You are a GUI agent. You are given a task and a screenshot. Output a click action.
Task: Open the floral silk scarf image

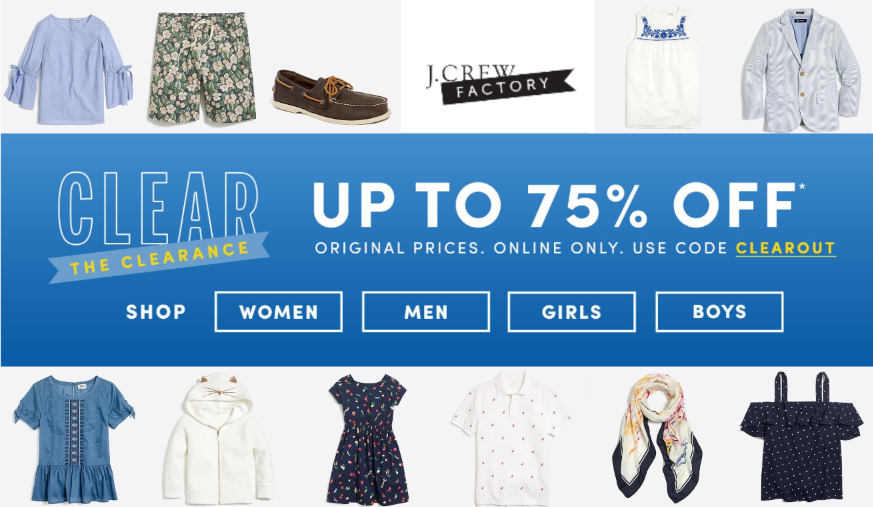click(657, 437)
